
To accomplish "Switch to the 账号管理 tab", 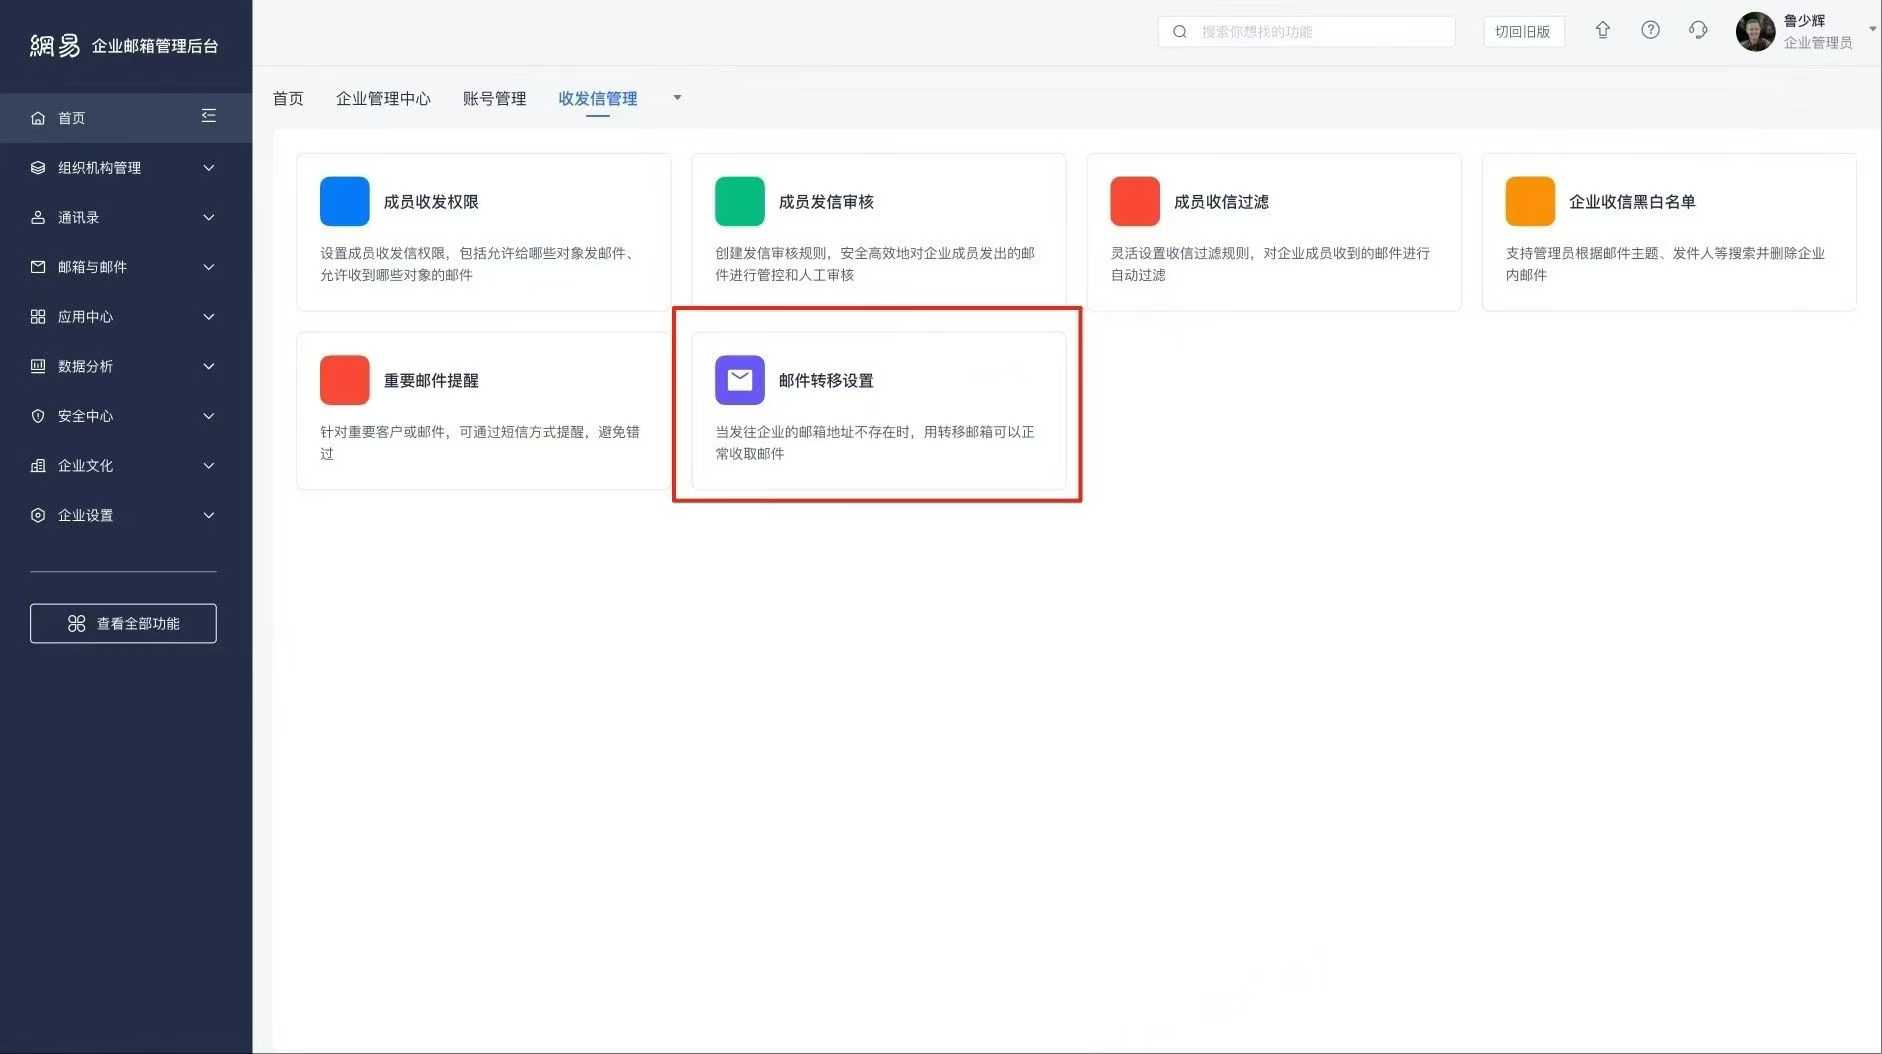I will click(x=494, y=98).
